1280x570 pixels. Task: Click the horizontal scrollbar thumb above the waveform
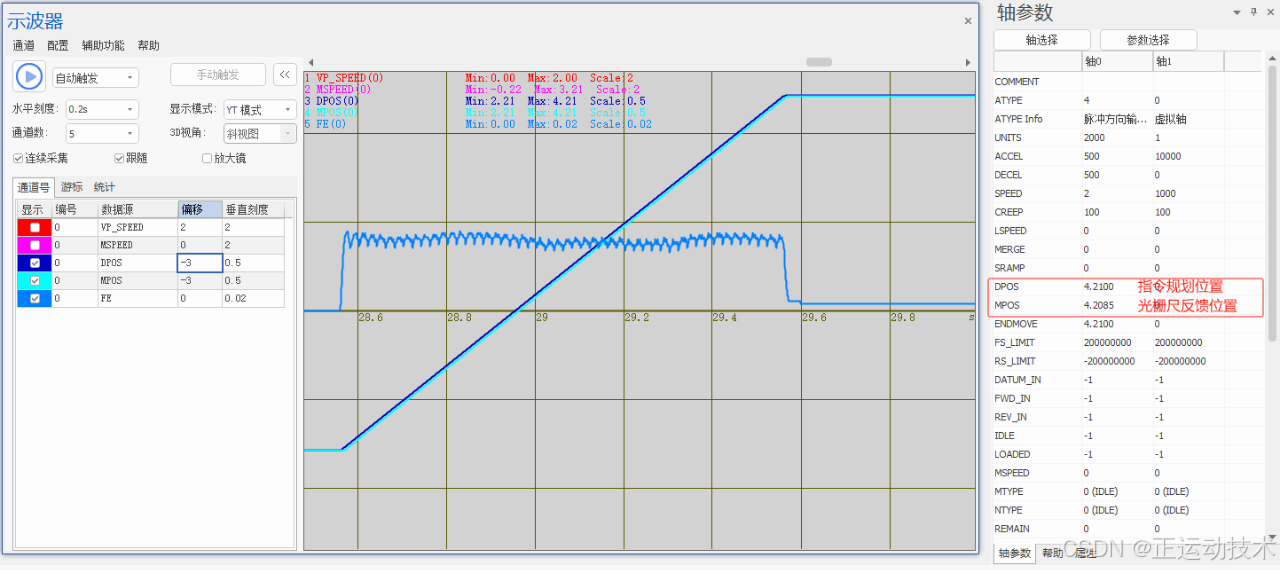coord(819,62)
